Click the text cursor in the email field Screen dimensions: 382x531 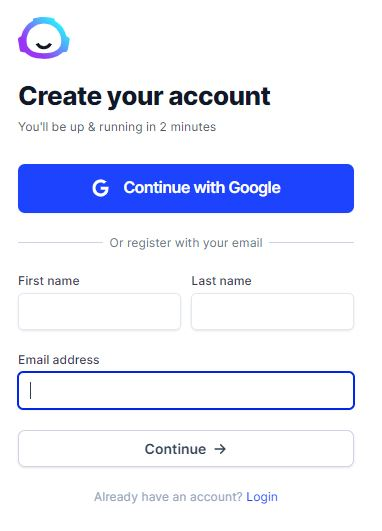click(x=30, y=390)
